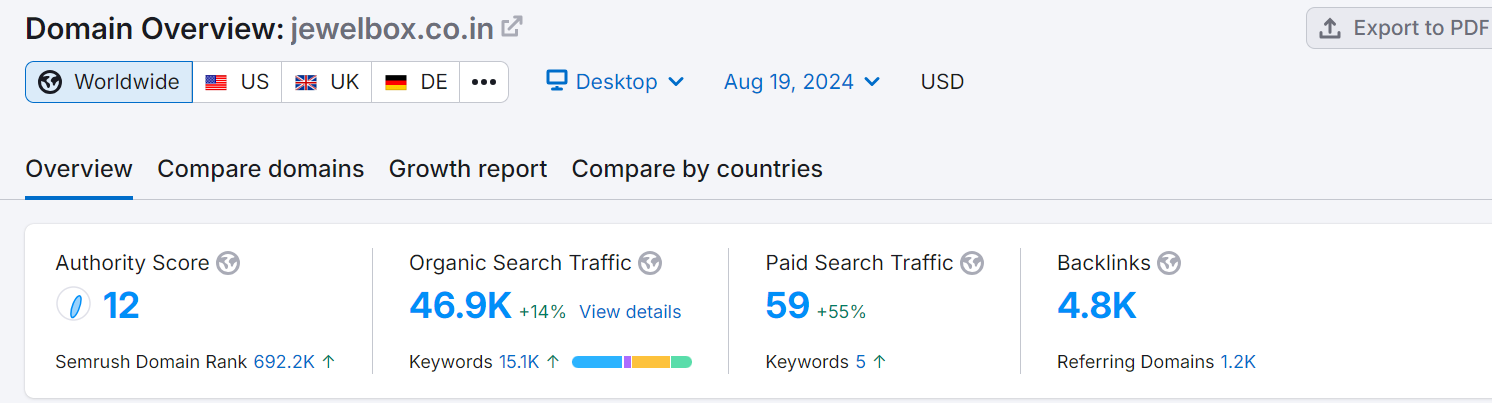Click globe icon next to Paid Search Traffic
The image size is (1492, 403).
(972, 263)
